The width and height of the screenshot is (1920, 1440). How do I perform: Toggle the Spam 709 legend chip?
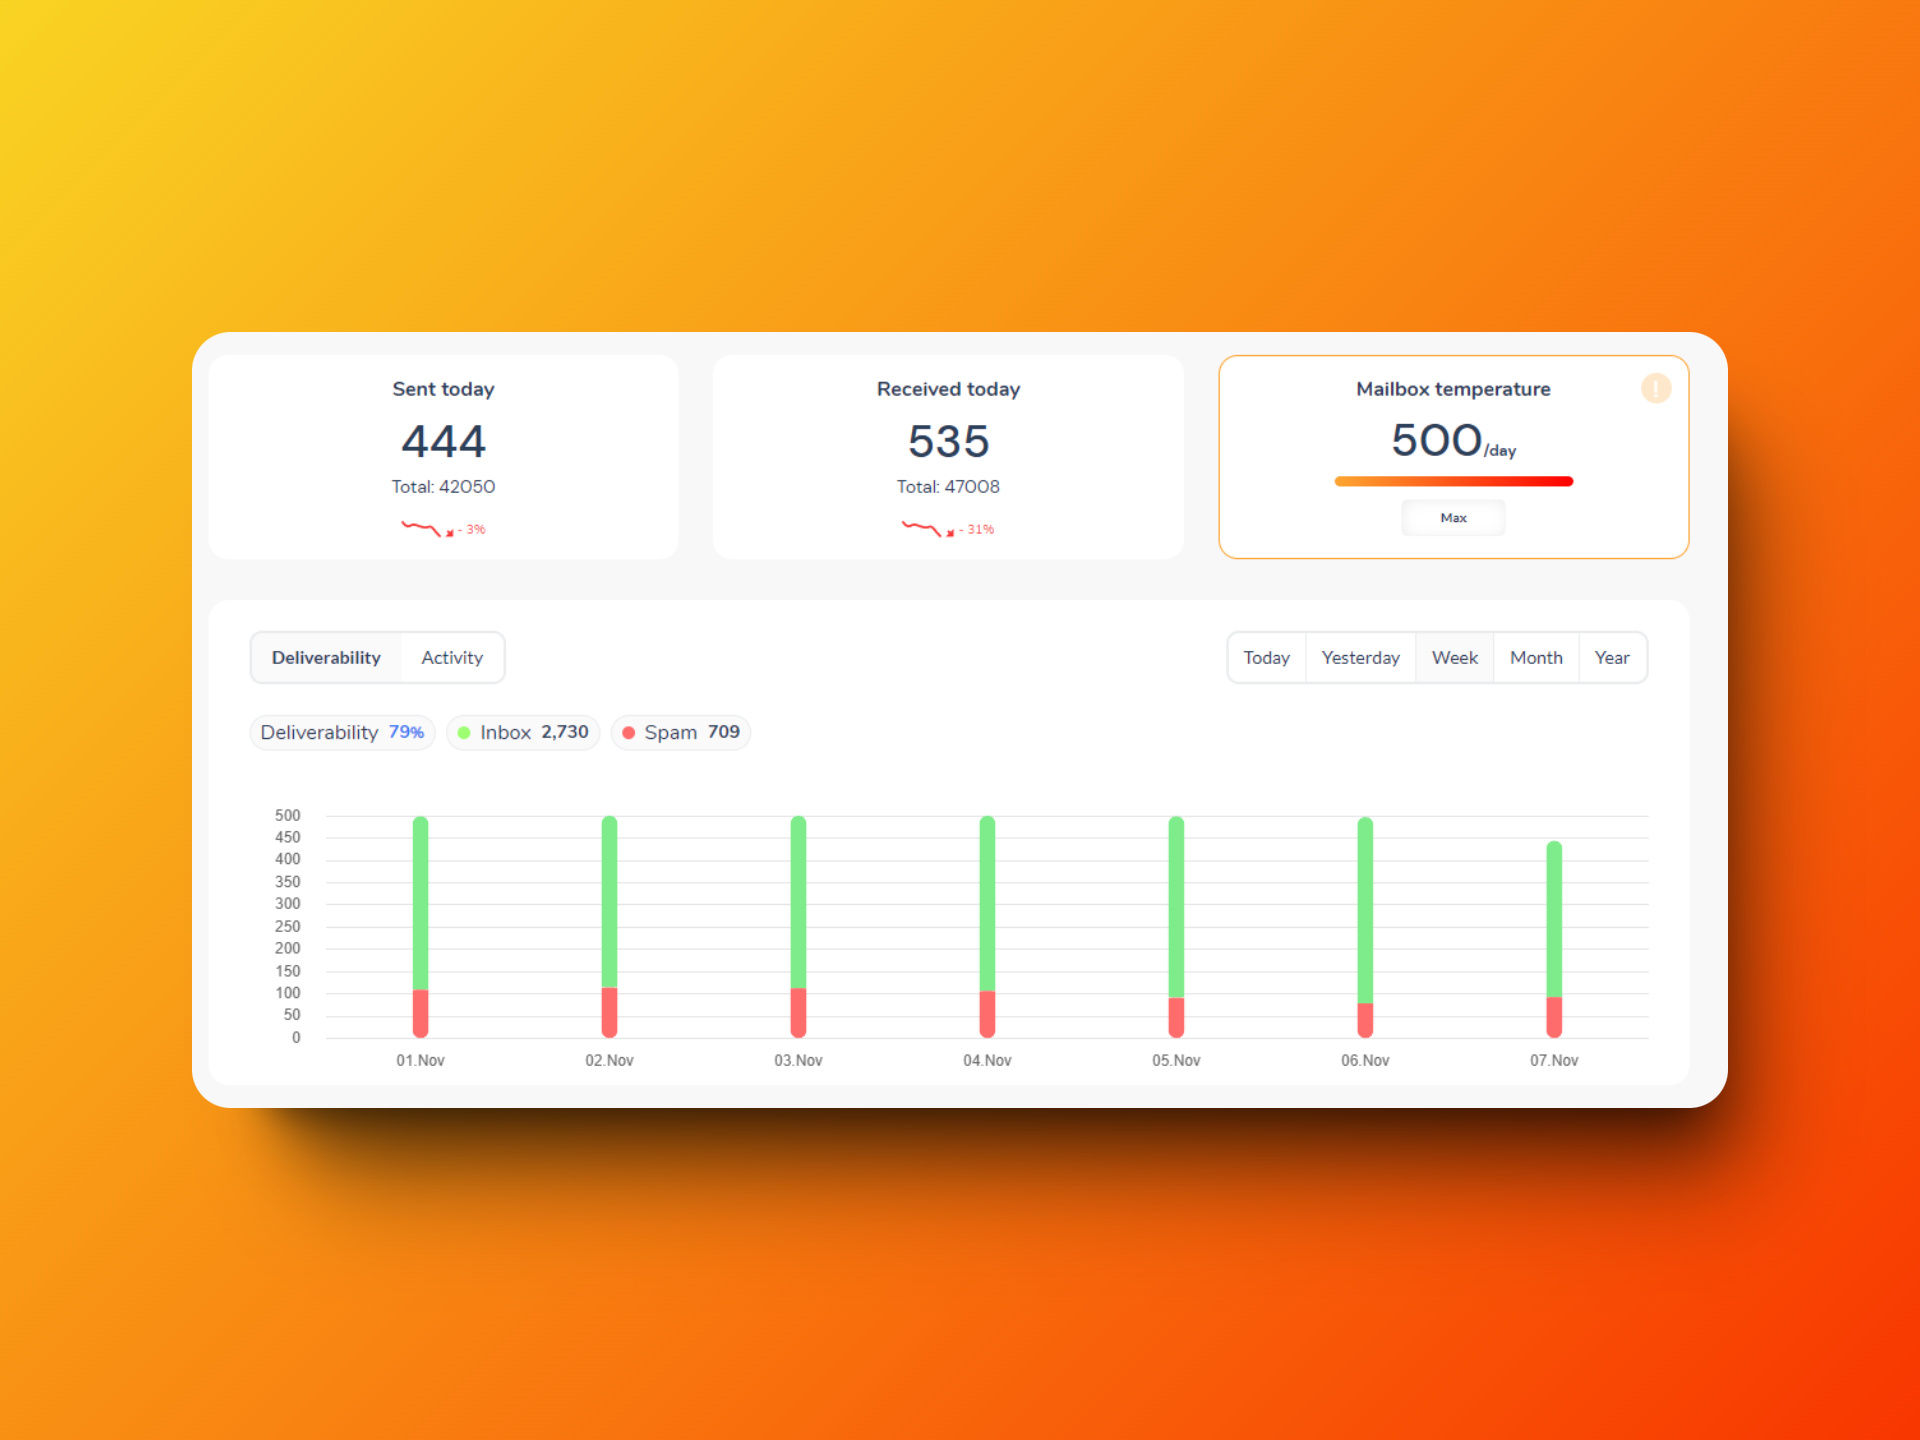(x=681, y=733)
